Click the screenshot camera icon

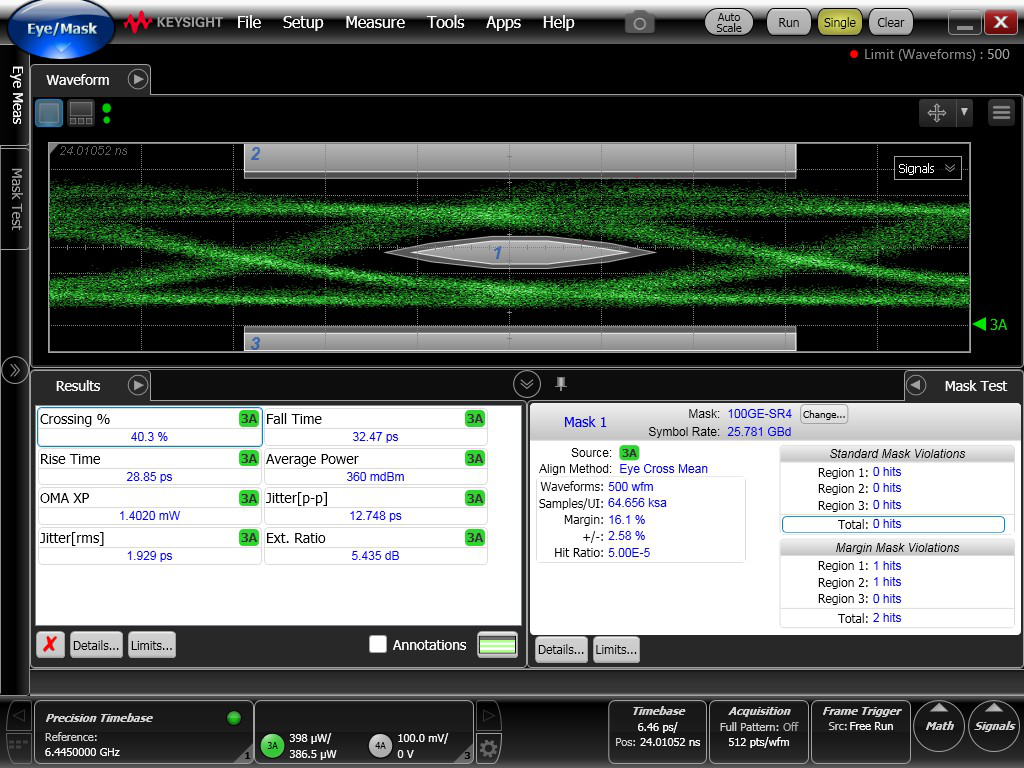(x=639, y=22)
